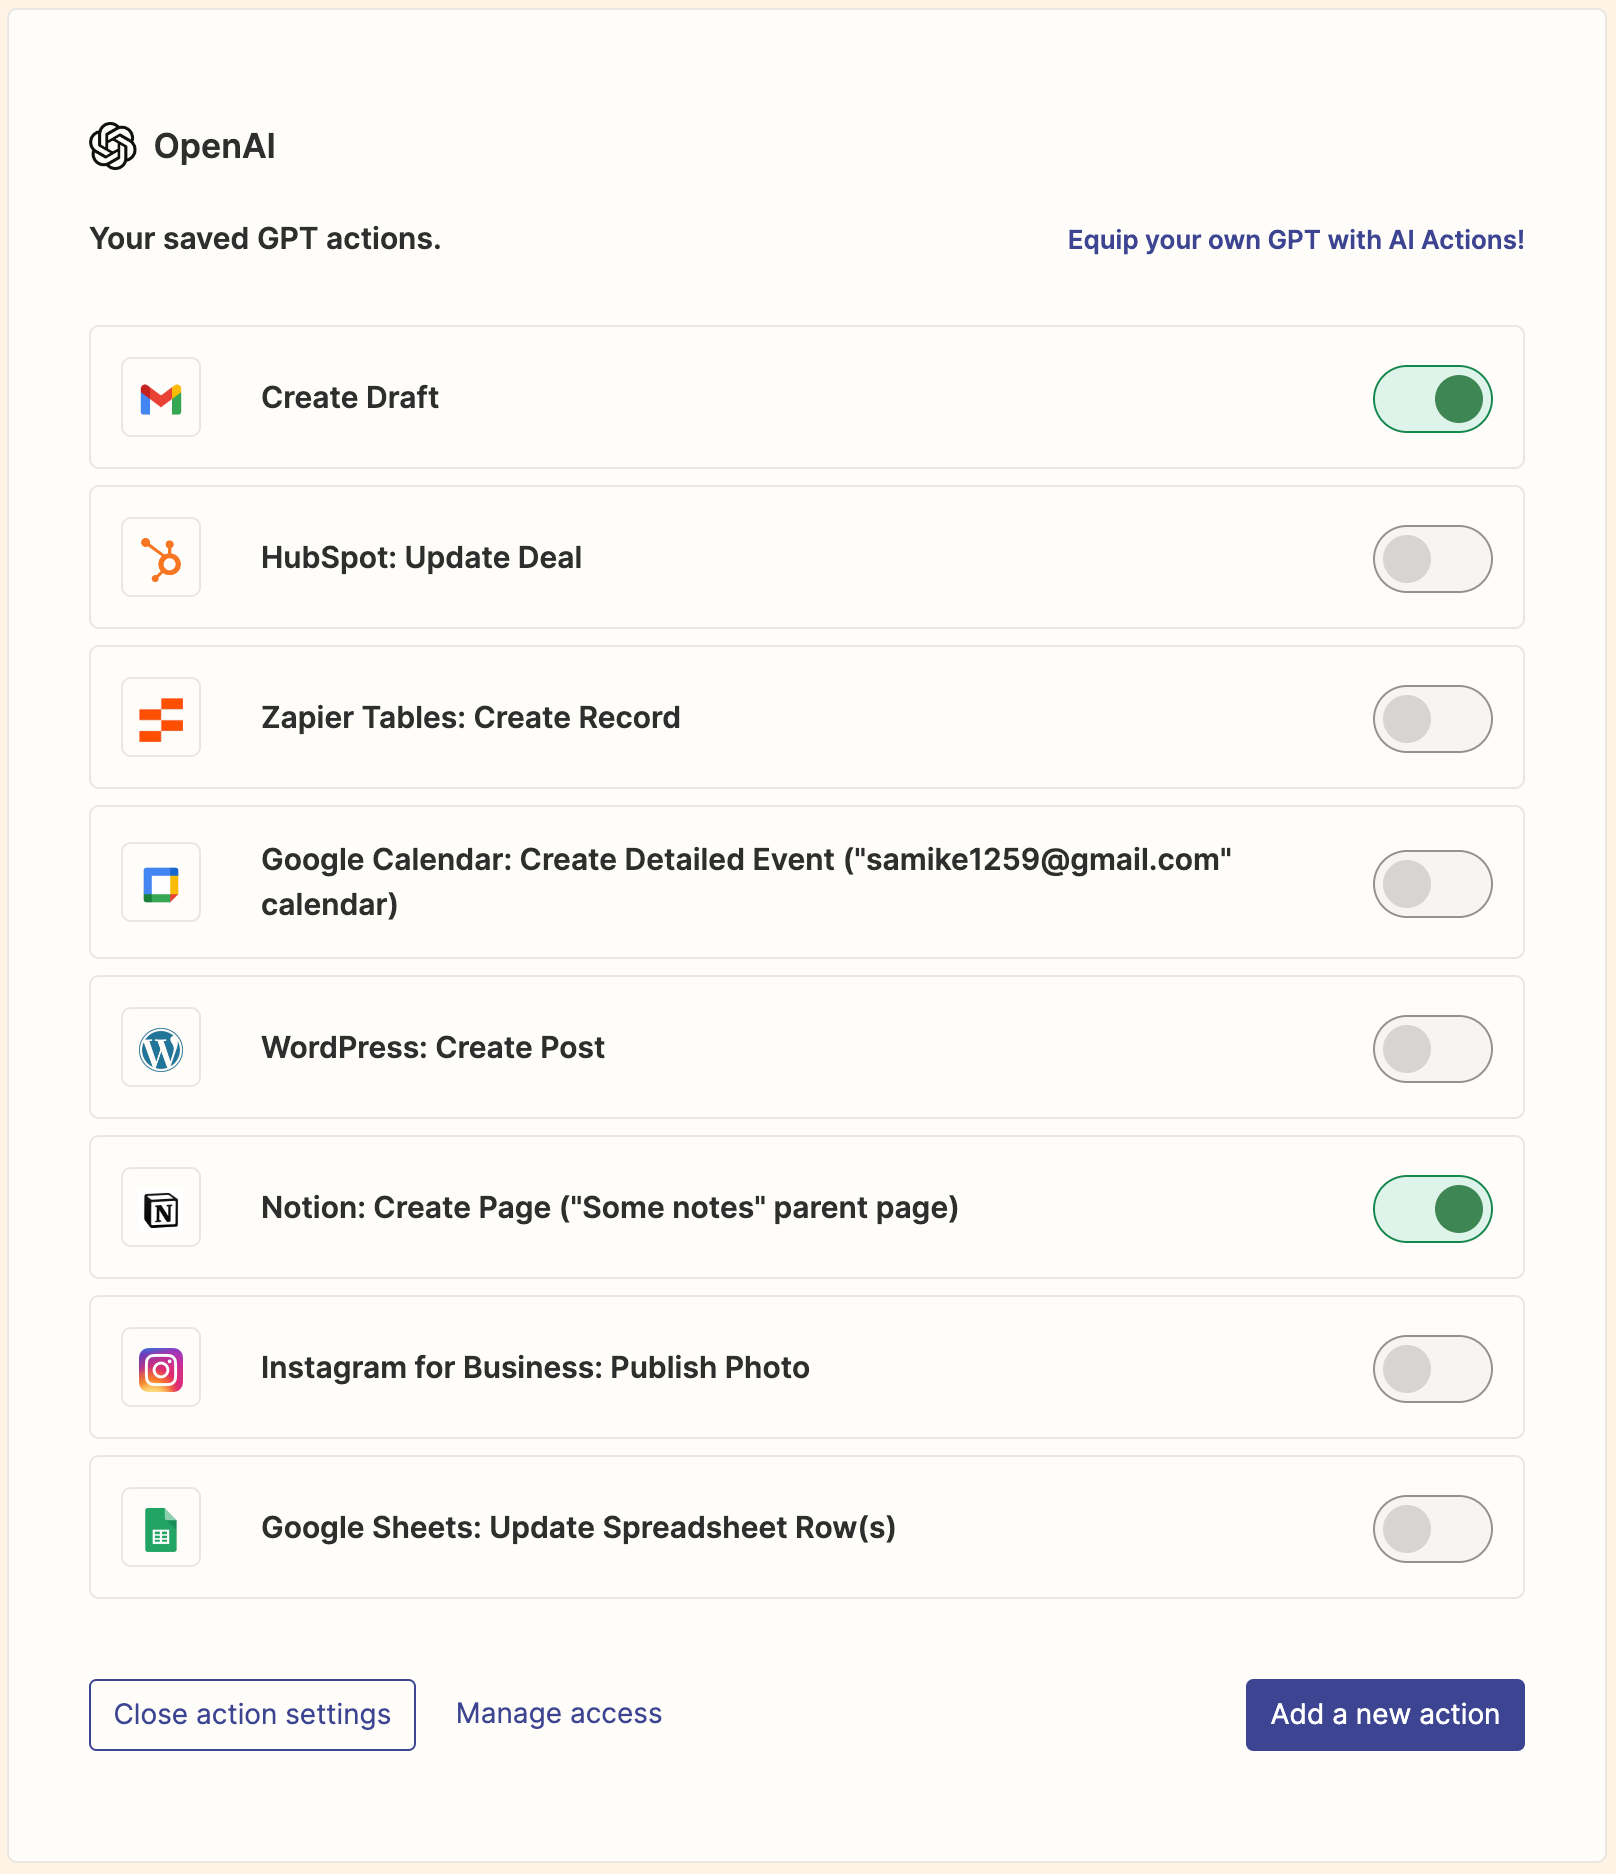
Task: Enable Instagram Publish Photo toggle
Action: (x=1432, y=1369)
